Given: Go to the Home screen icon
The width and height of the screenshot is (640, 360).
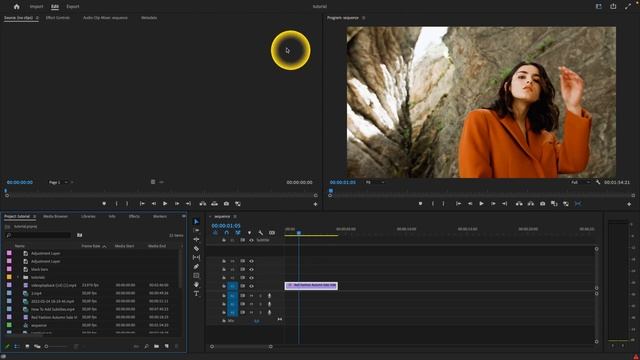Looking at the screenshot, I should (16, 7).
